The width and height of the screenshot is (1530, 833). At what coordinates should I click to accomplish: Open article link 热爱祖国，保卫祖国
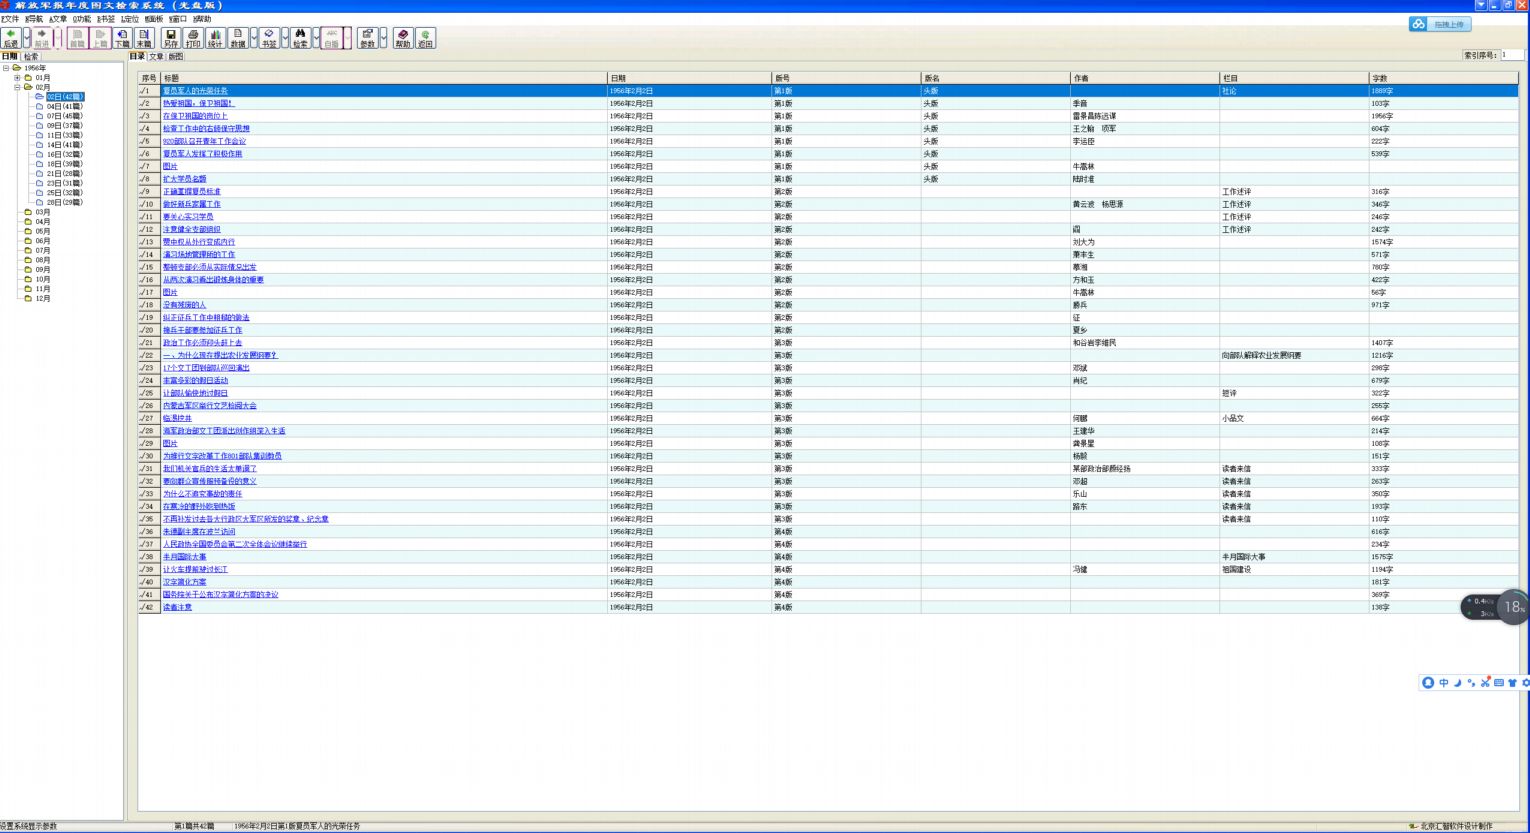[198, 103]
